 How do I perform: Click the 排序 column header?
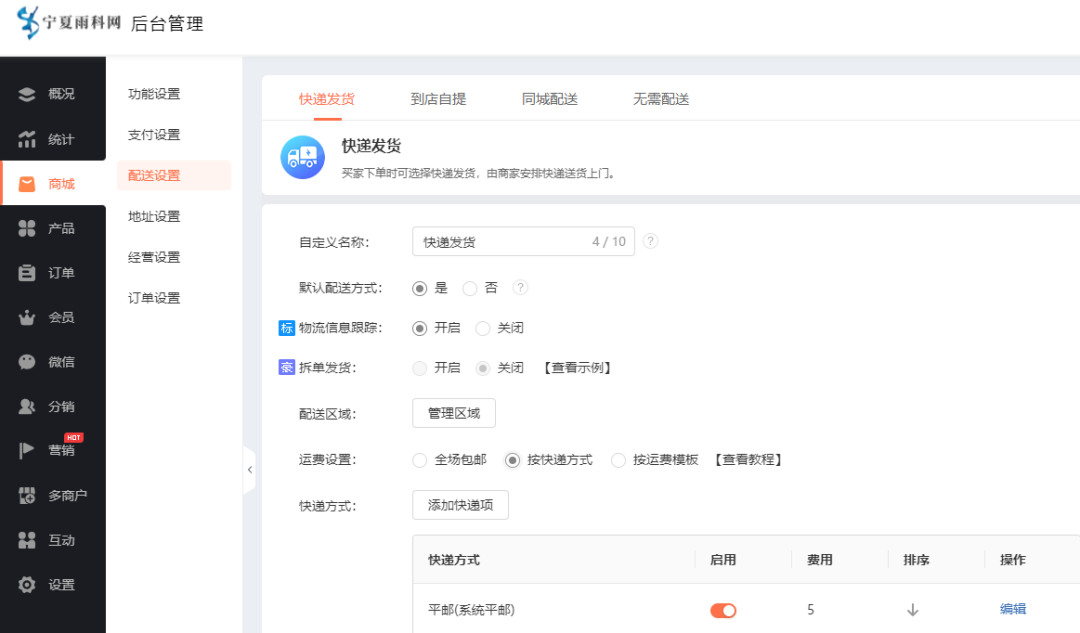[917, 560]
